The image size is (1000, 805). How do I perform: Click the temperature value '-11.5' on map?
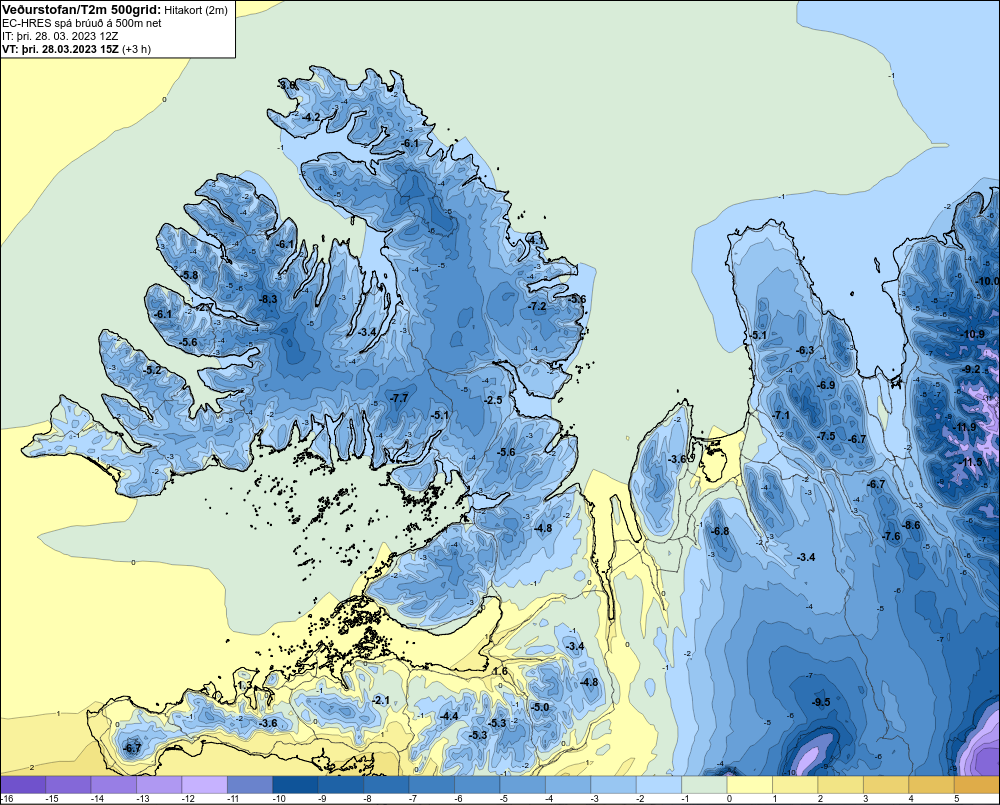point(971,462)
